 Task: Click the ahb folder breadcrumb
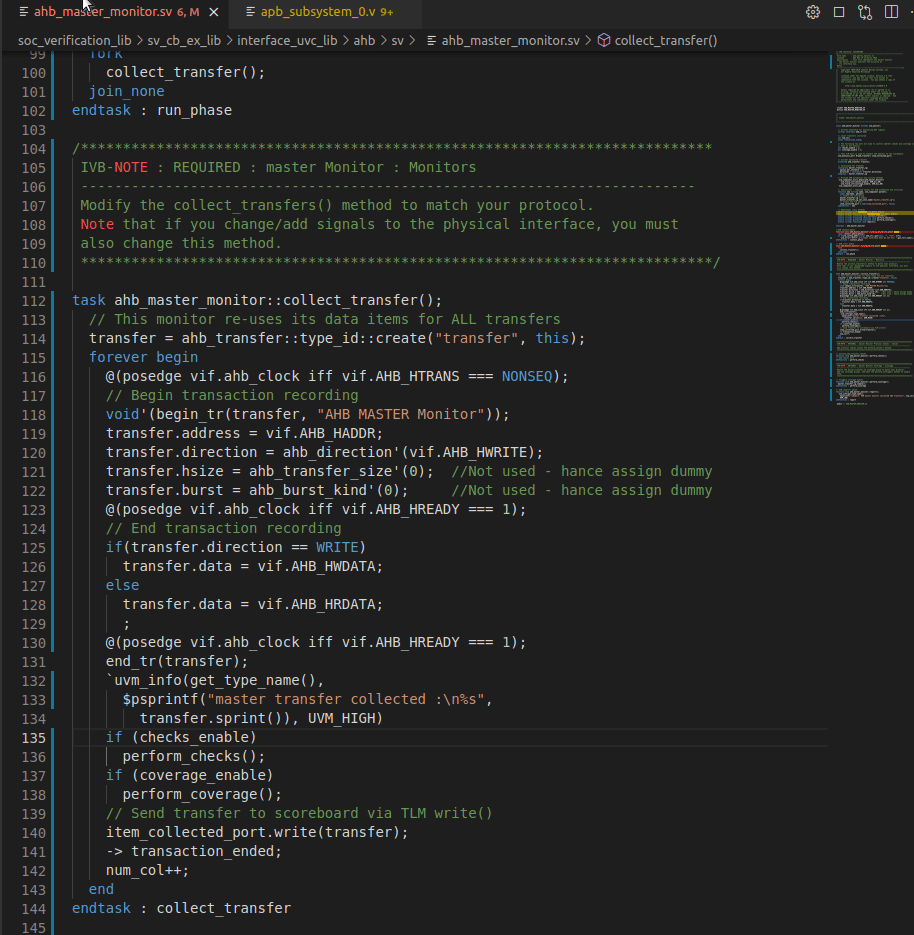(x=364, y=41)
